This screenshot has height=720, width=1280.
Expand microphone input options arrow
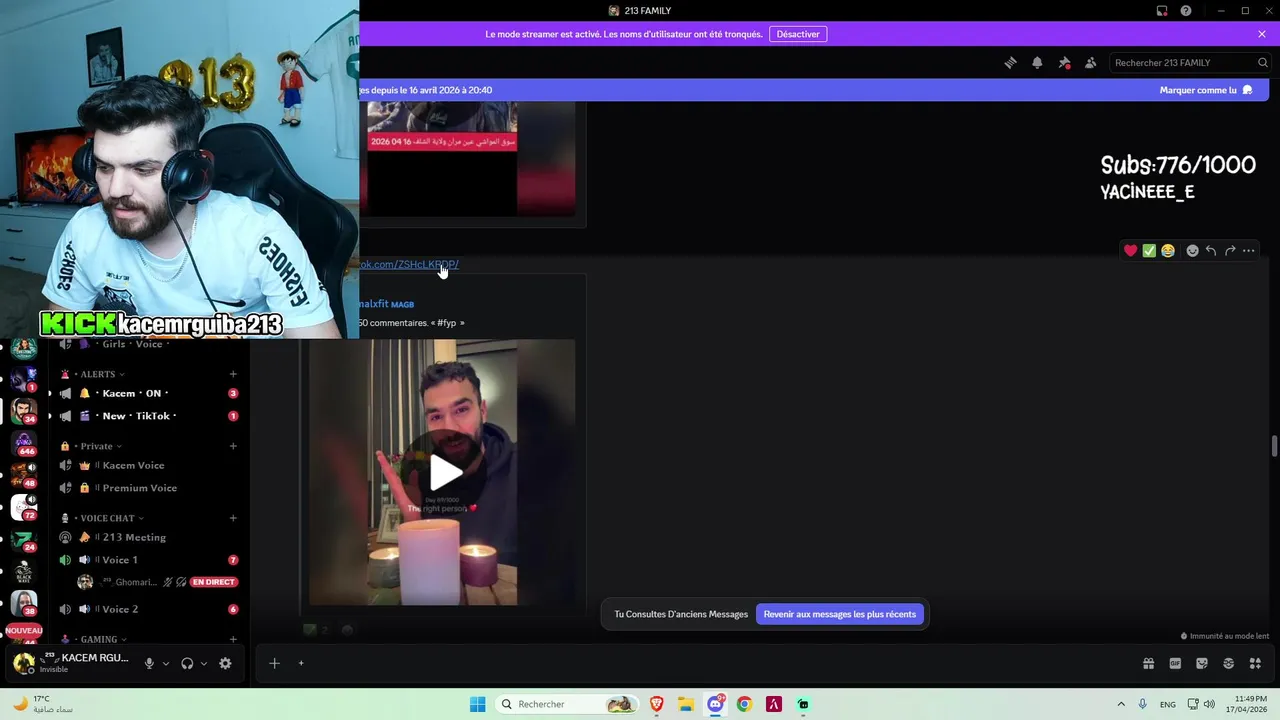click(166, 663)
